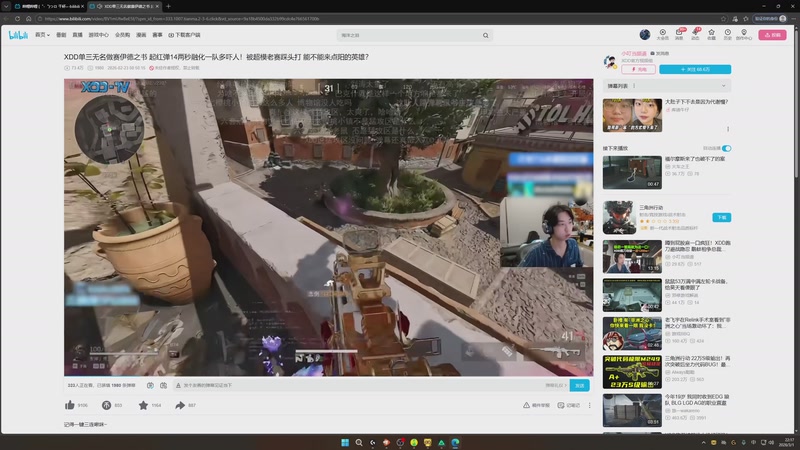The height and width of the screenshot is (450, 800).
Task: Open the 历史 history icon
Action: (728, 34)
